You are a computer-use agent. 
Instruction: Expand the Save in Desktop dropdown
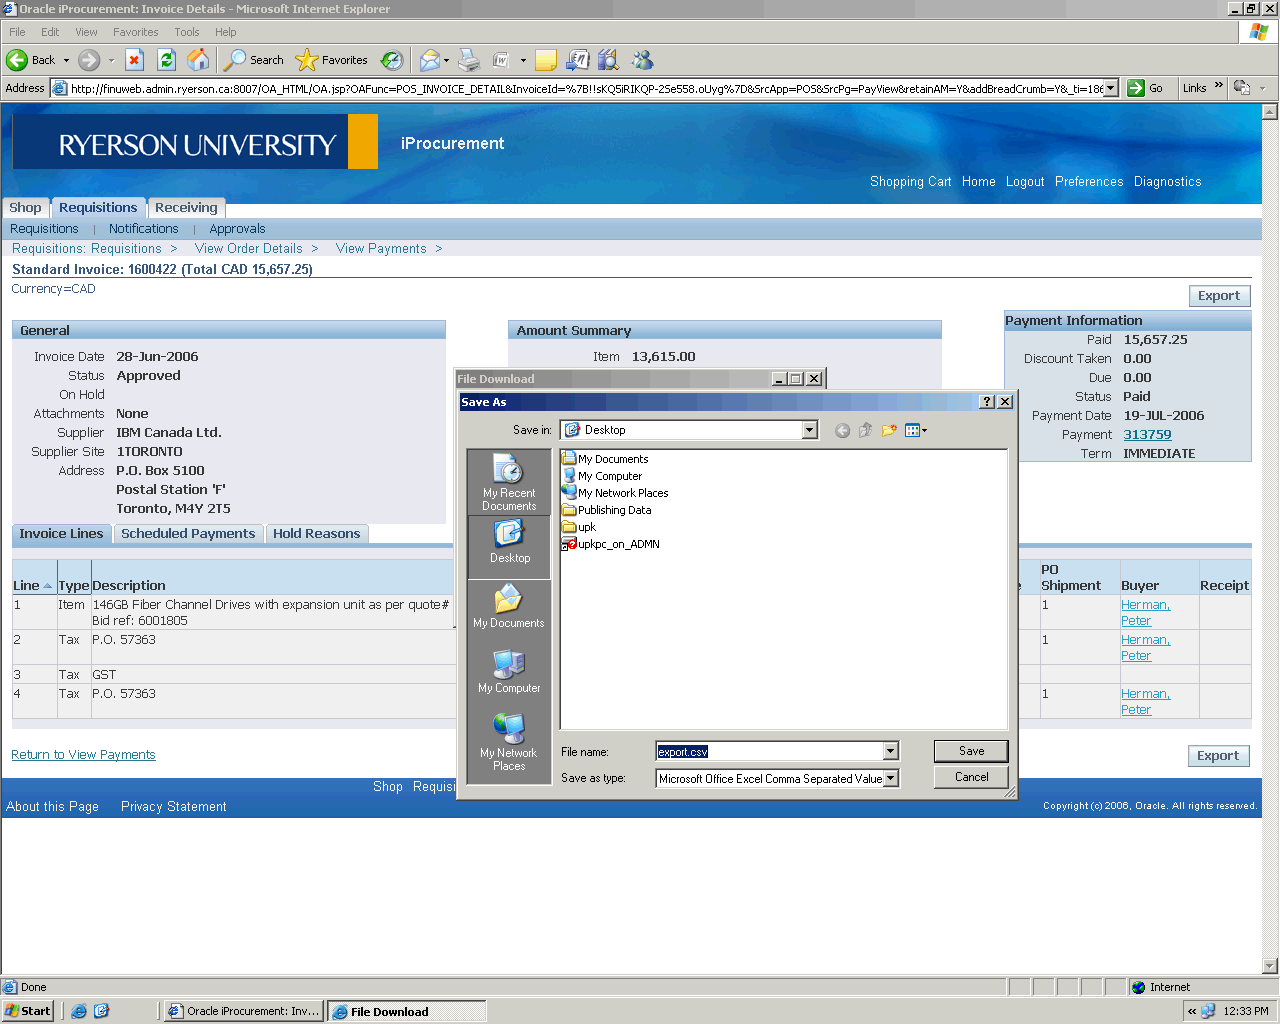(809, 430)
